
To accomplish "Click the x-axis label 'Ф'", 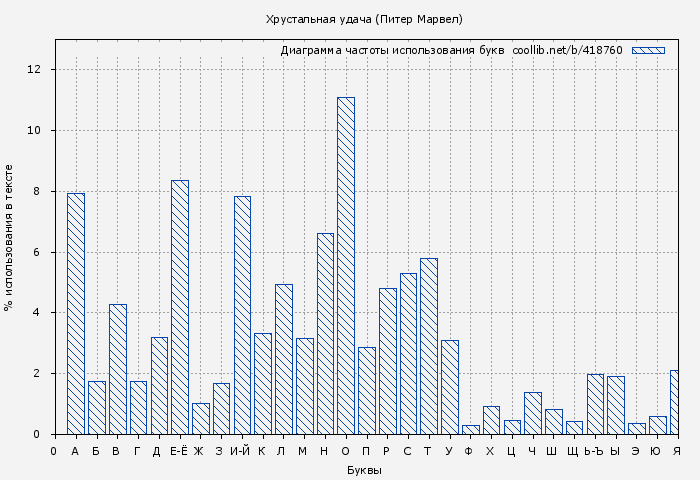I will 469,451.
